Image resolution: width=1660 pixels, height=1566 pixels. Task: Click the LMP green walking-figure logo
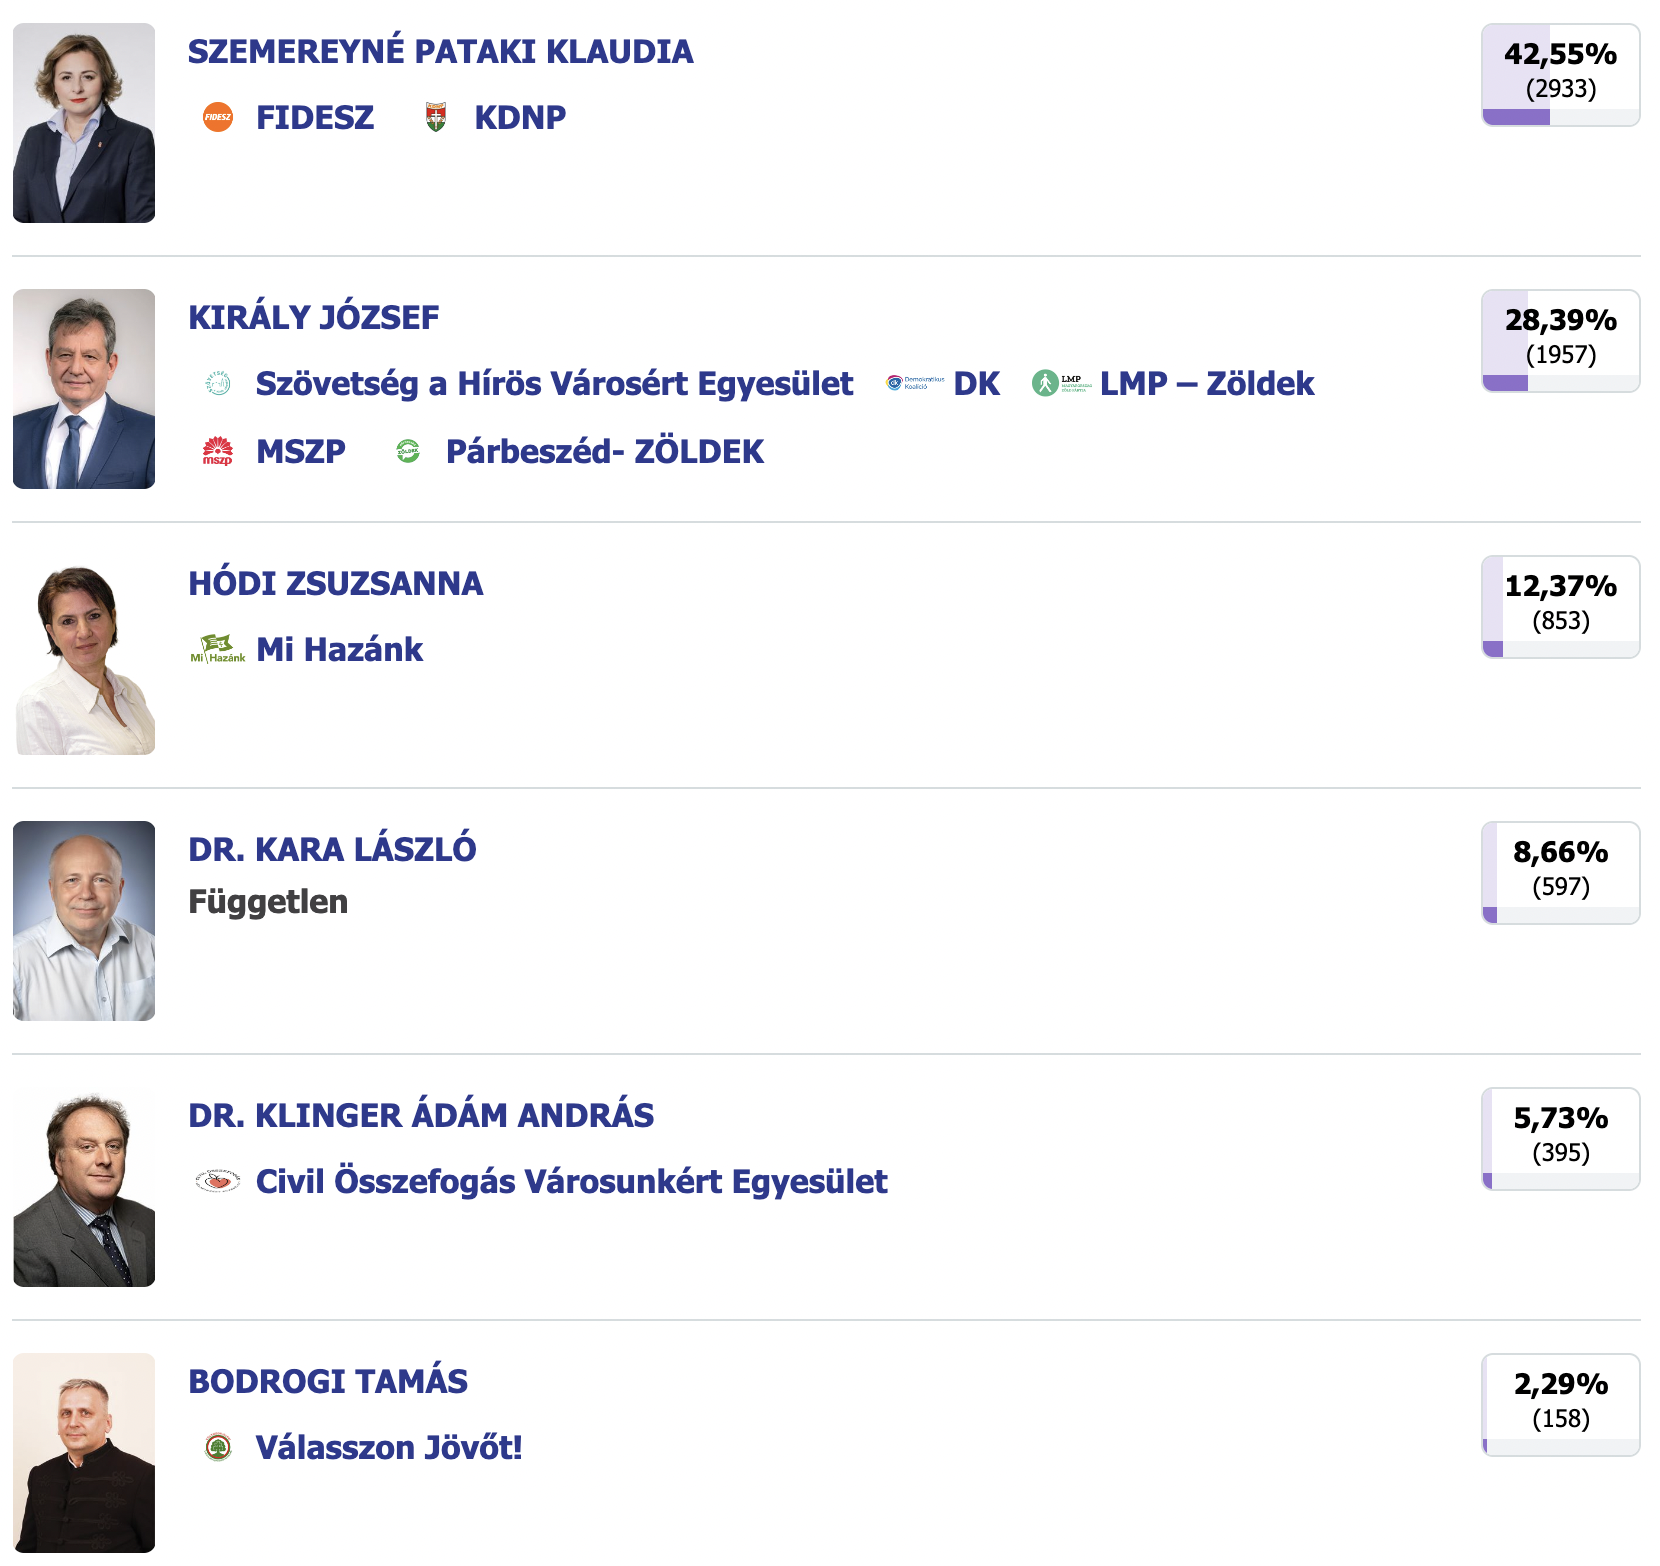(1061, 383)
